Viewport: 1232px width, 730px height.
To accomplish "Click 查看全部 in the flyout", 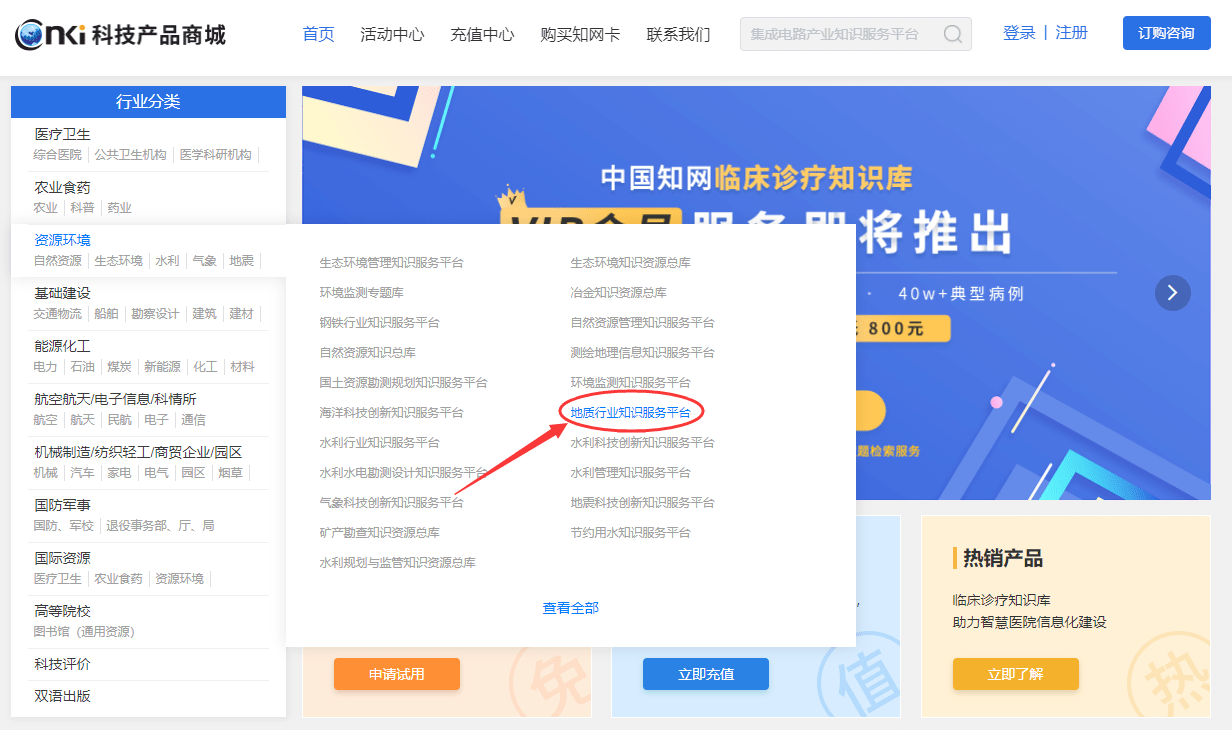I will 570,608.
